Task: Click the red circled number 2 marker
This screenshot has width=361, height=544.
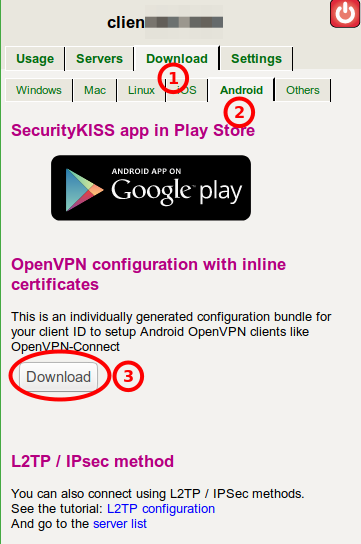Action: 239,112
